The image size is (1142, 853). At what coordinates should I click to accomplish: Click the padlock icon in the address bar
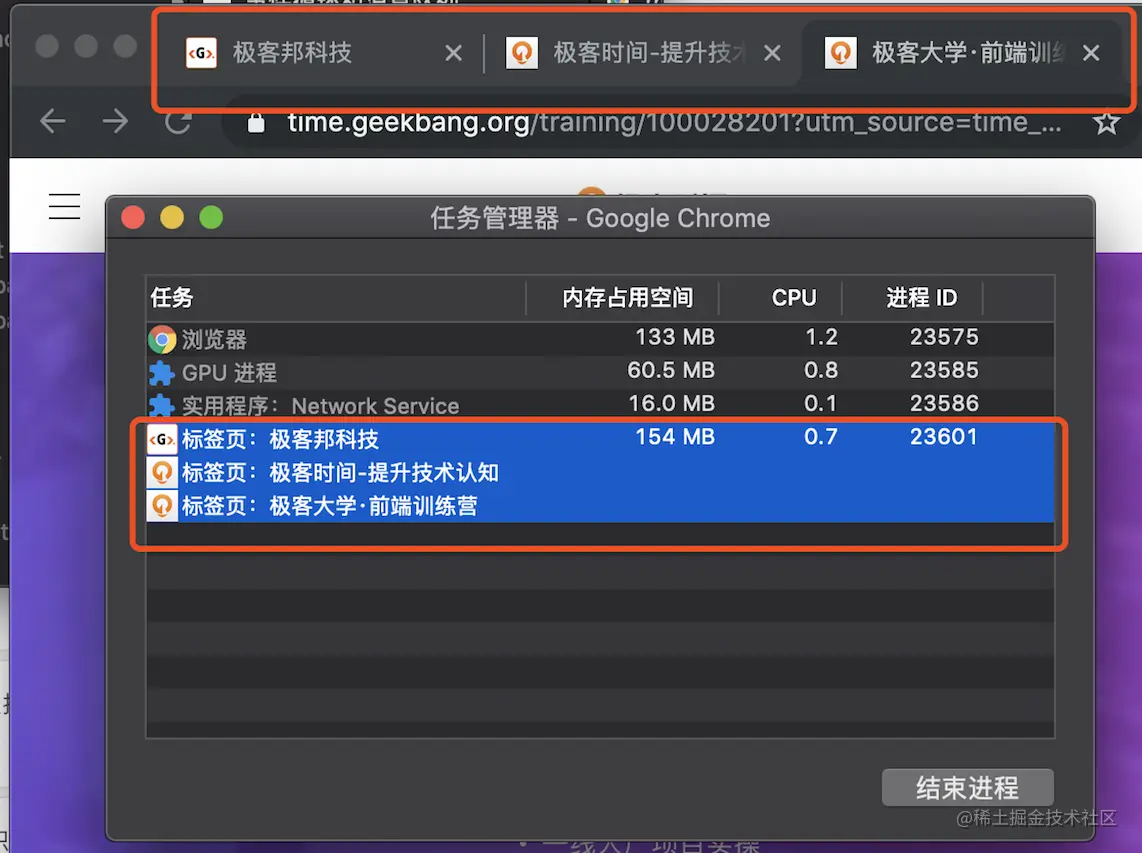coord(255,122)
